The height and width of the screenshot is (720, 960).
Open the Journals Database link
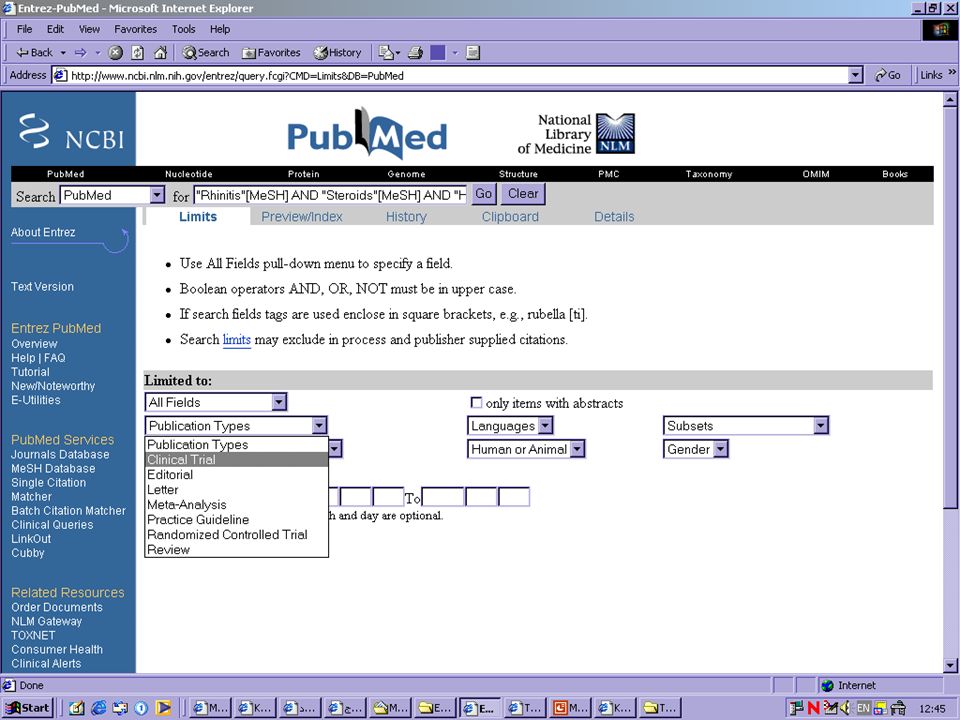[60, 454]
